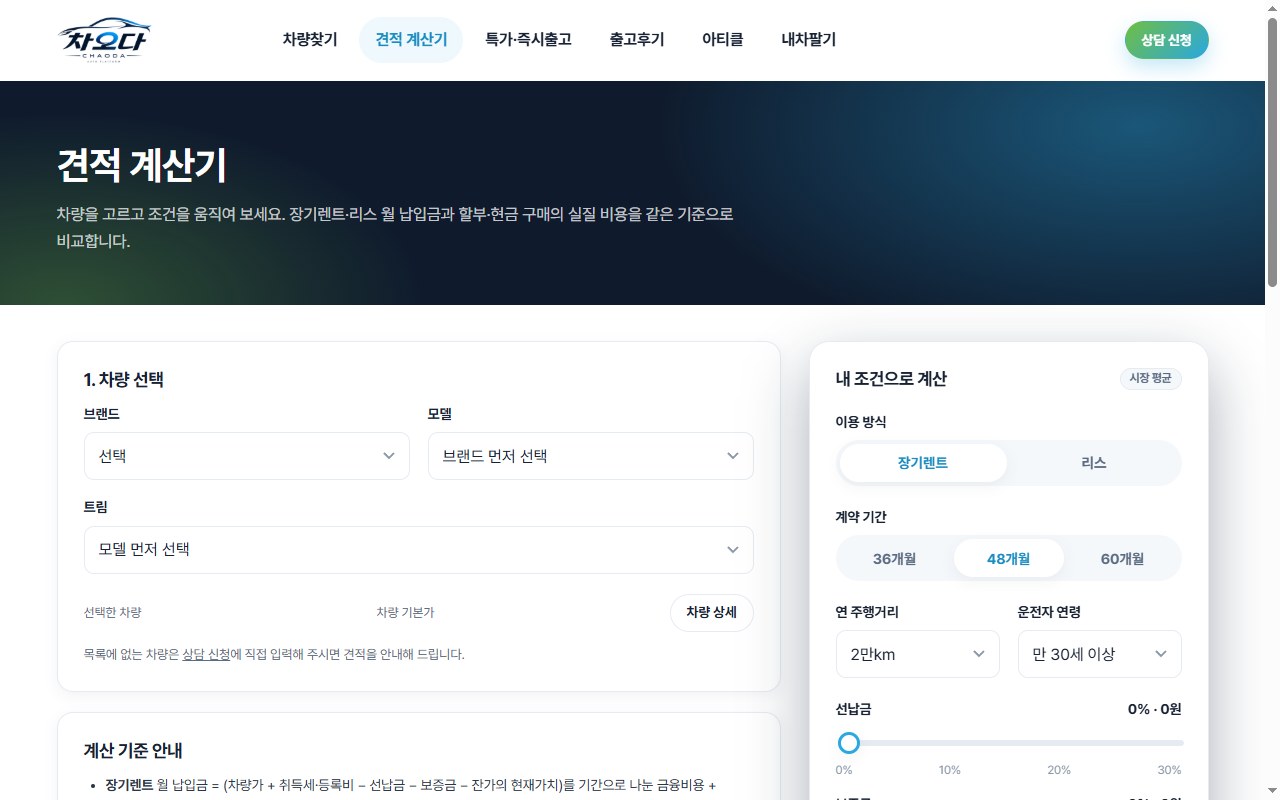The height and width of the screenshot is (800, 1280).
Task: Open the 연 주행거리 2만km dropdown
Action: pos(918,654)
